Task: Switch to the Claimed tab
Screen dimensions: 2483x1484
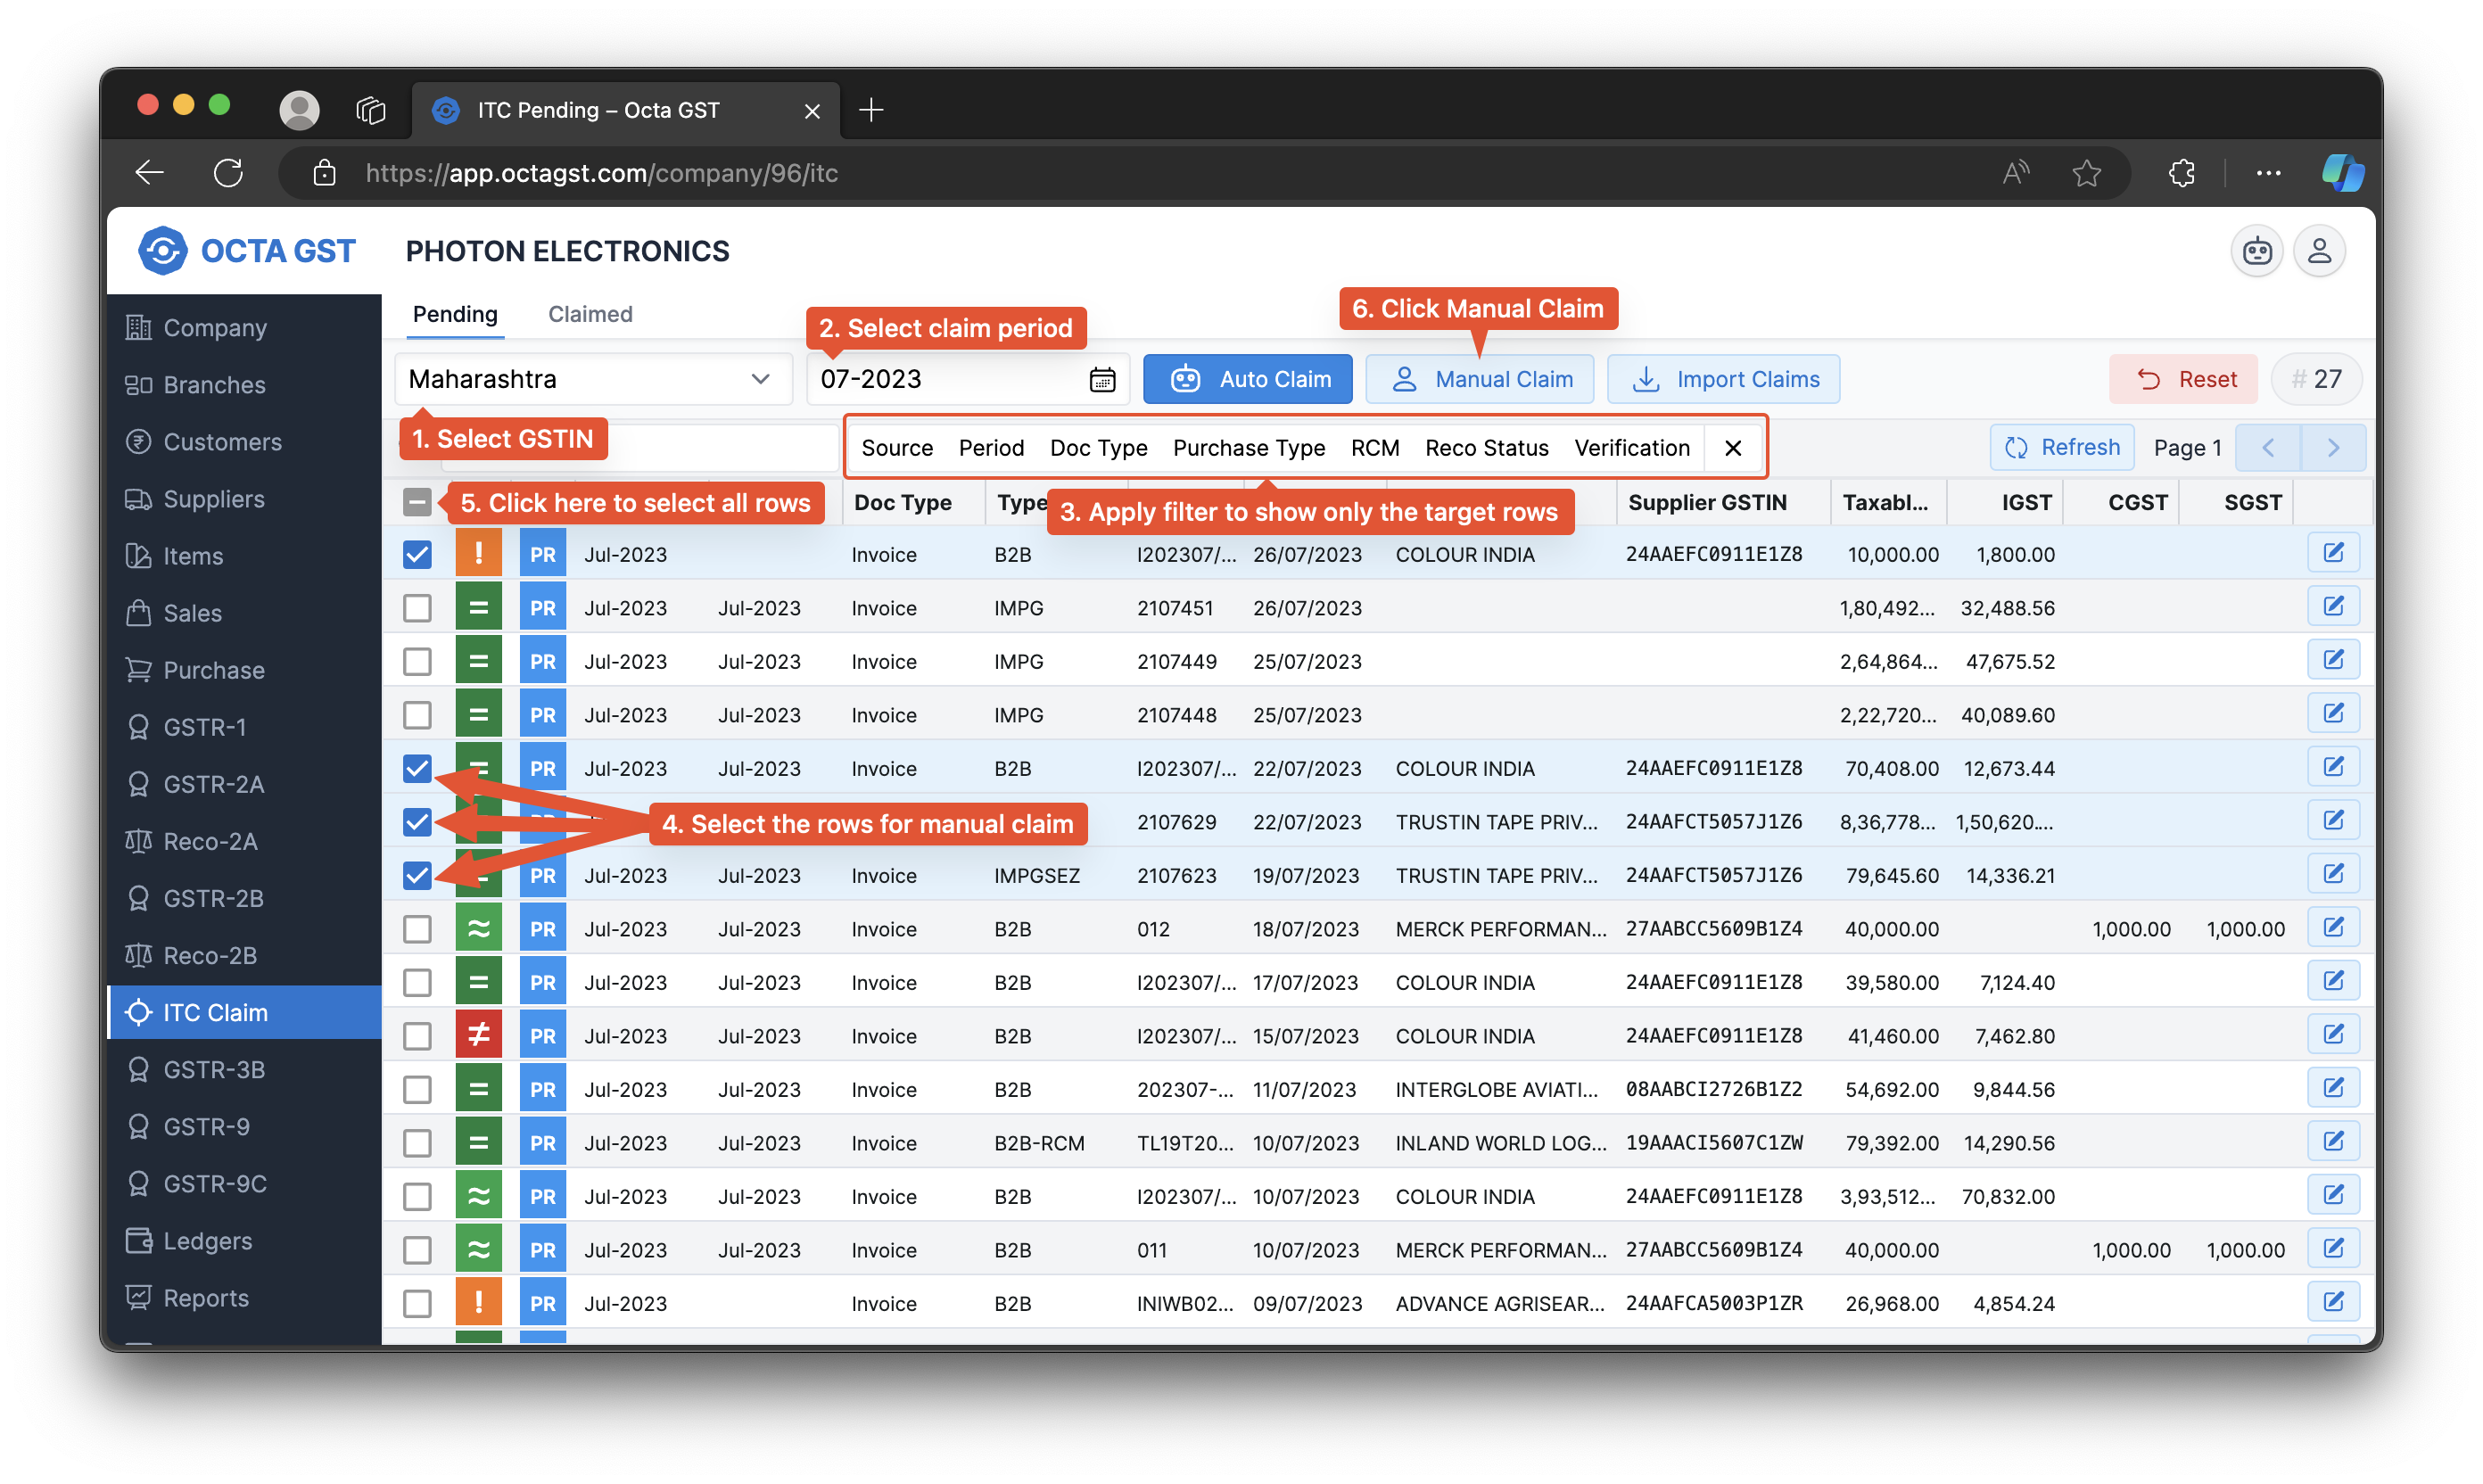Action: (590, 314)
